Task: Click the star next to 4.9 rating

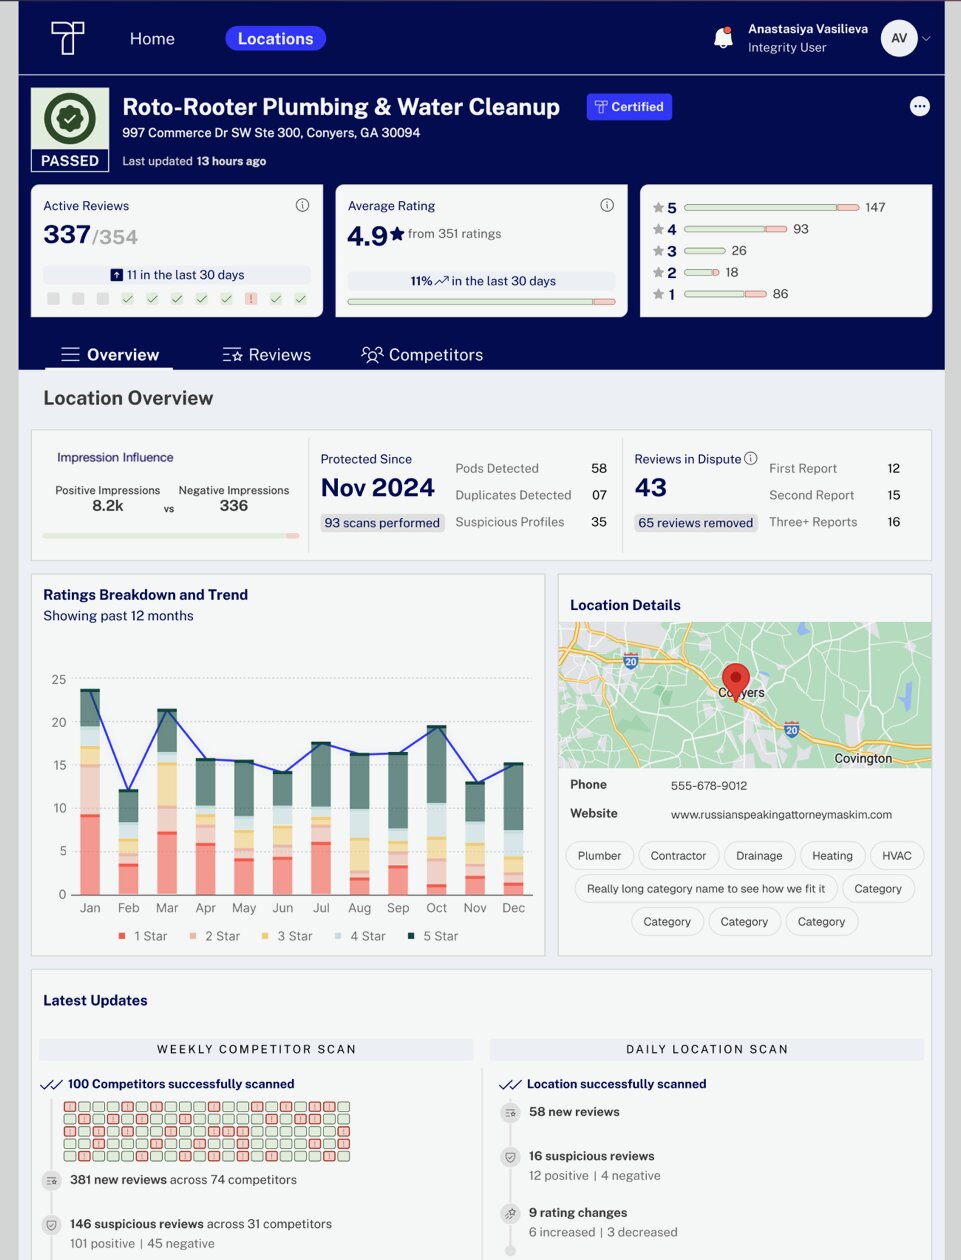Action: tap(397, 234)
